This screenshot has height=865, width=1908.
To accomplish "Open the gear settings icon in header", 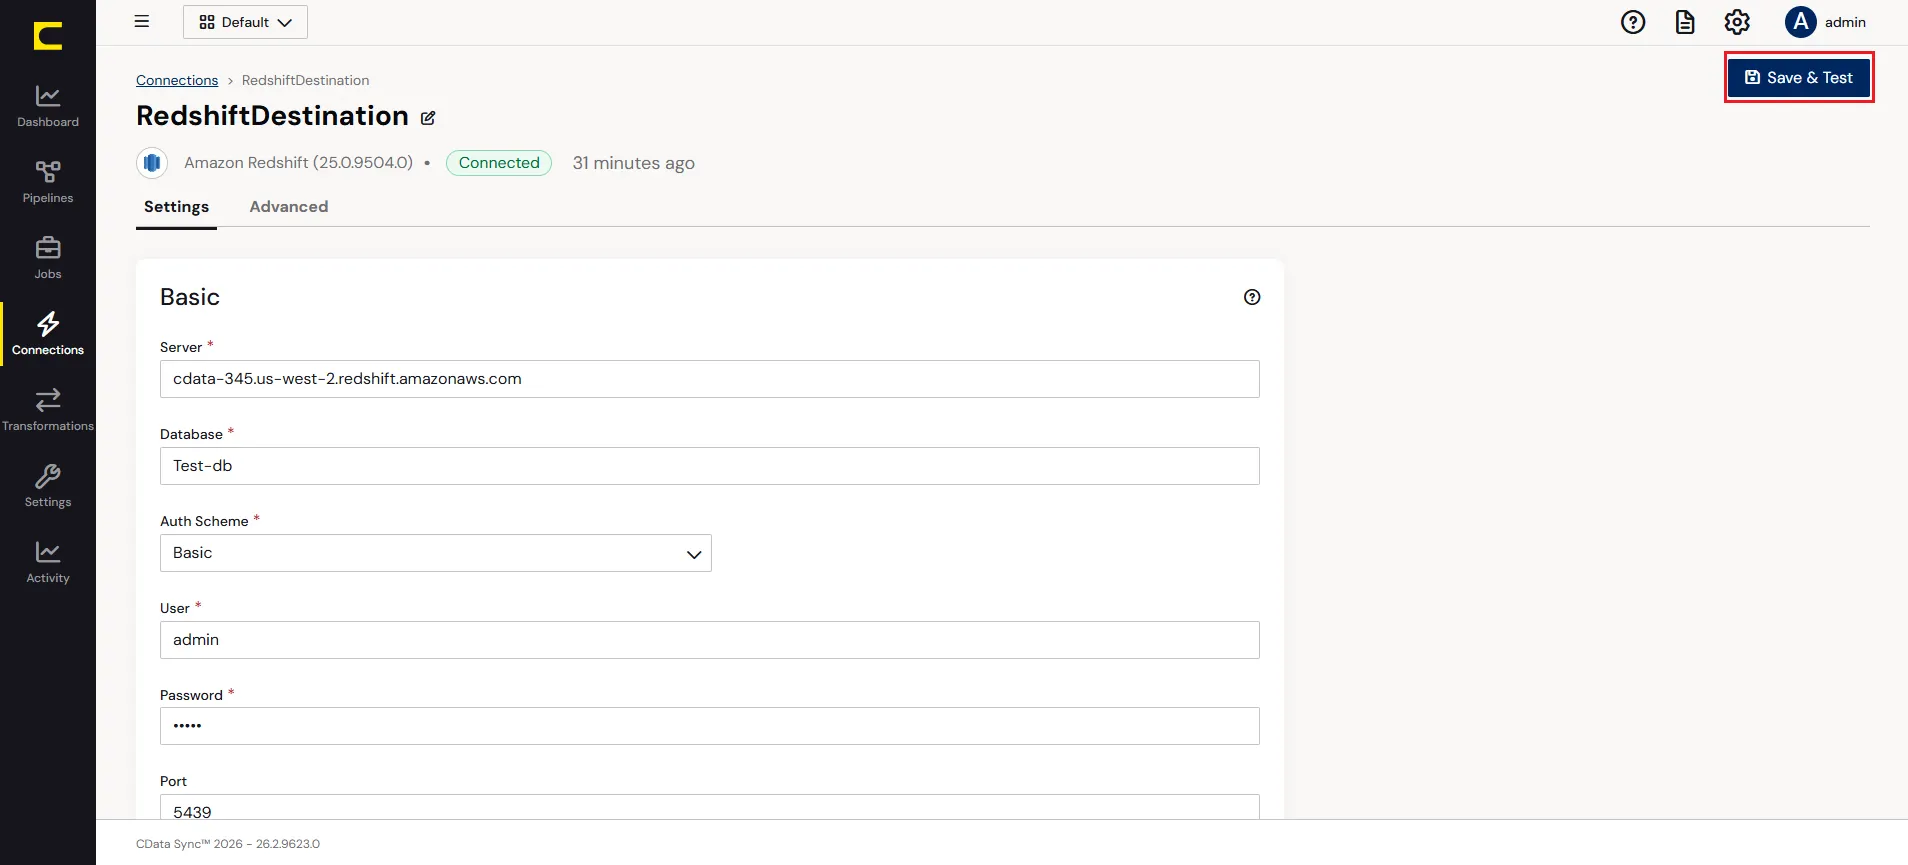I will click(1737, 22).
